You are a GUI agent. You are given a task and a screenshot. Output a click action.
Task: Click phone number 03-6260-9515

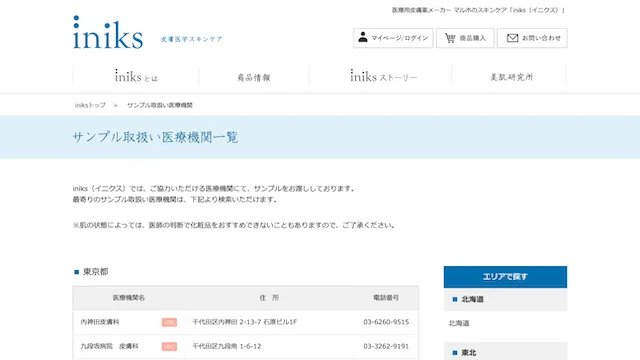coord(386,322)
